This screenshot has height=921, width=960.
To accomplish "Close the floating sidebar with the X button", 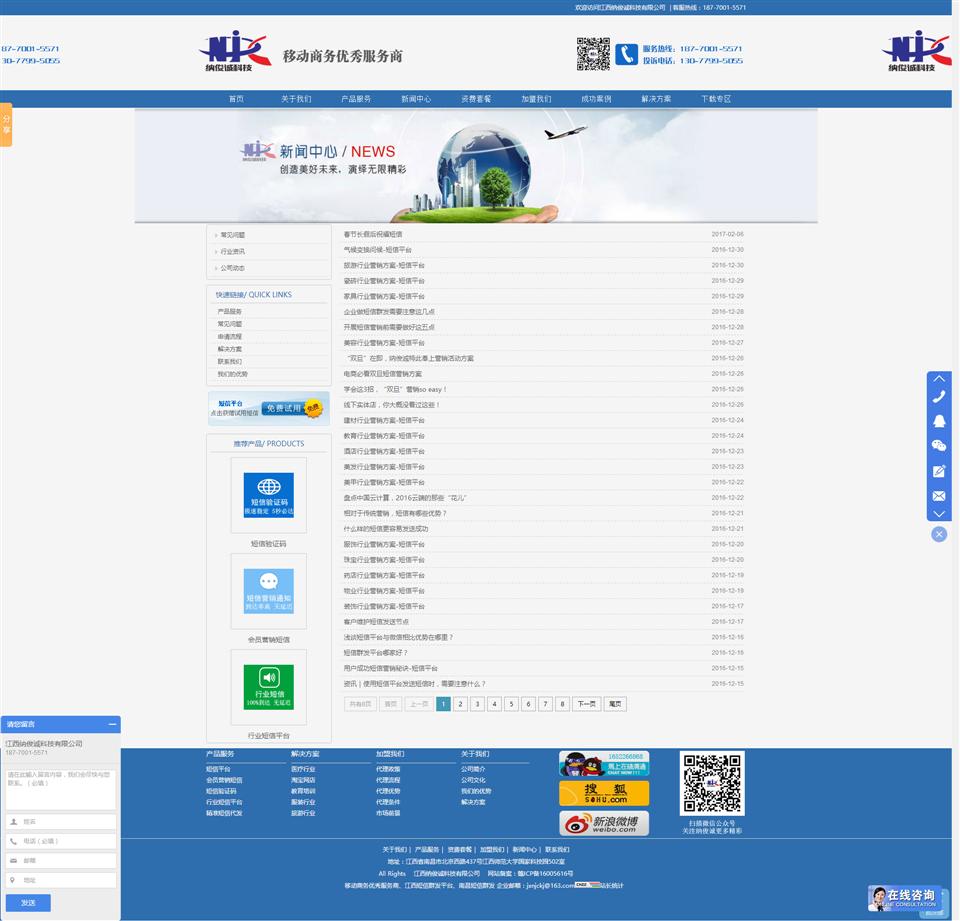I will [939, 534].
